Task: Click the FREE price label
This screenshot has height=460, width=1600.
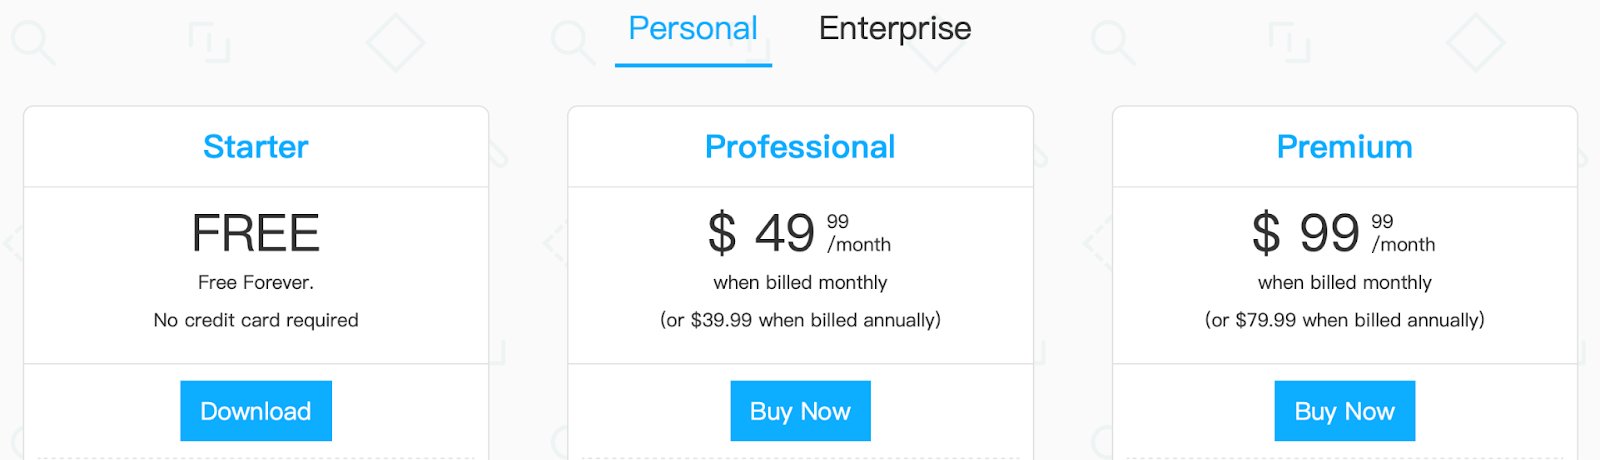Action: click(256, 233)
